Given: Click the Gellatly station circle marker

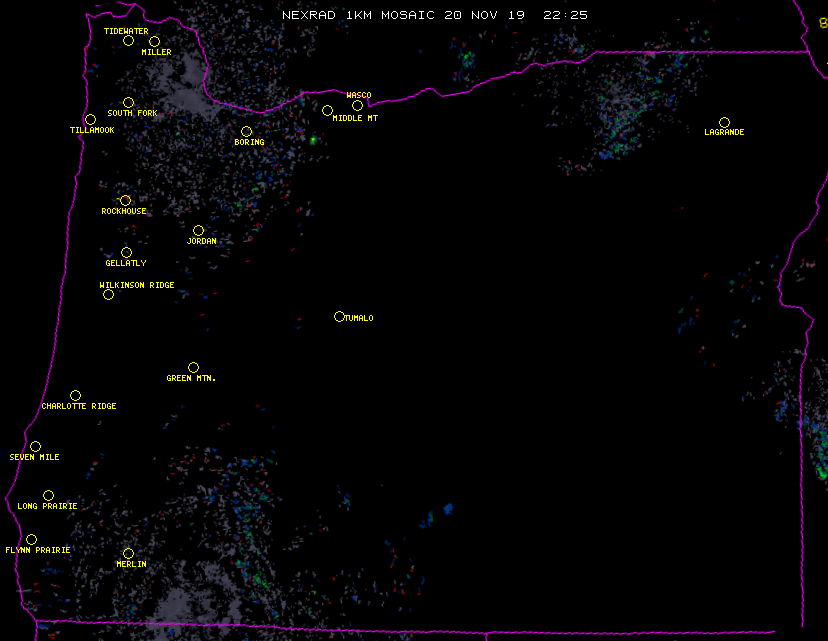Looking at the screenshot, I should pyautogui.click(x=126, y=253).
